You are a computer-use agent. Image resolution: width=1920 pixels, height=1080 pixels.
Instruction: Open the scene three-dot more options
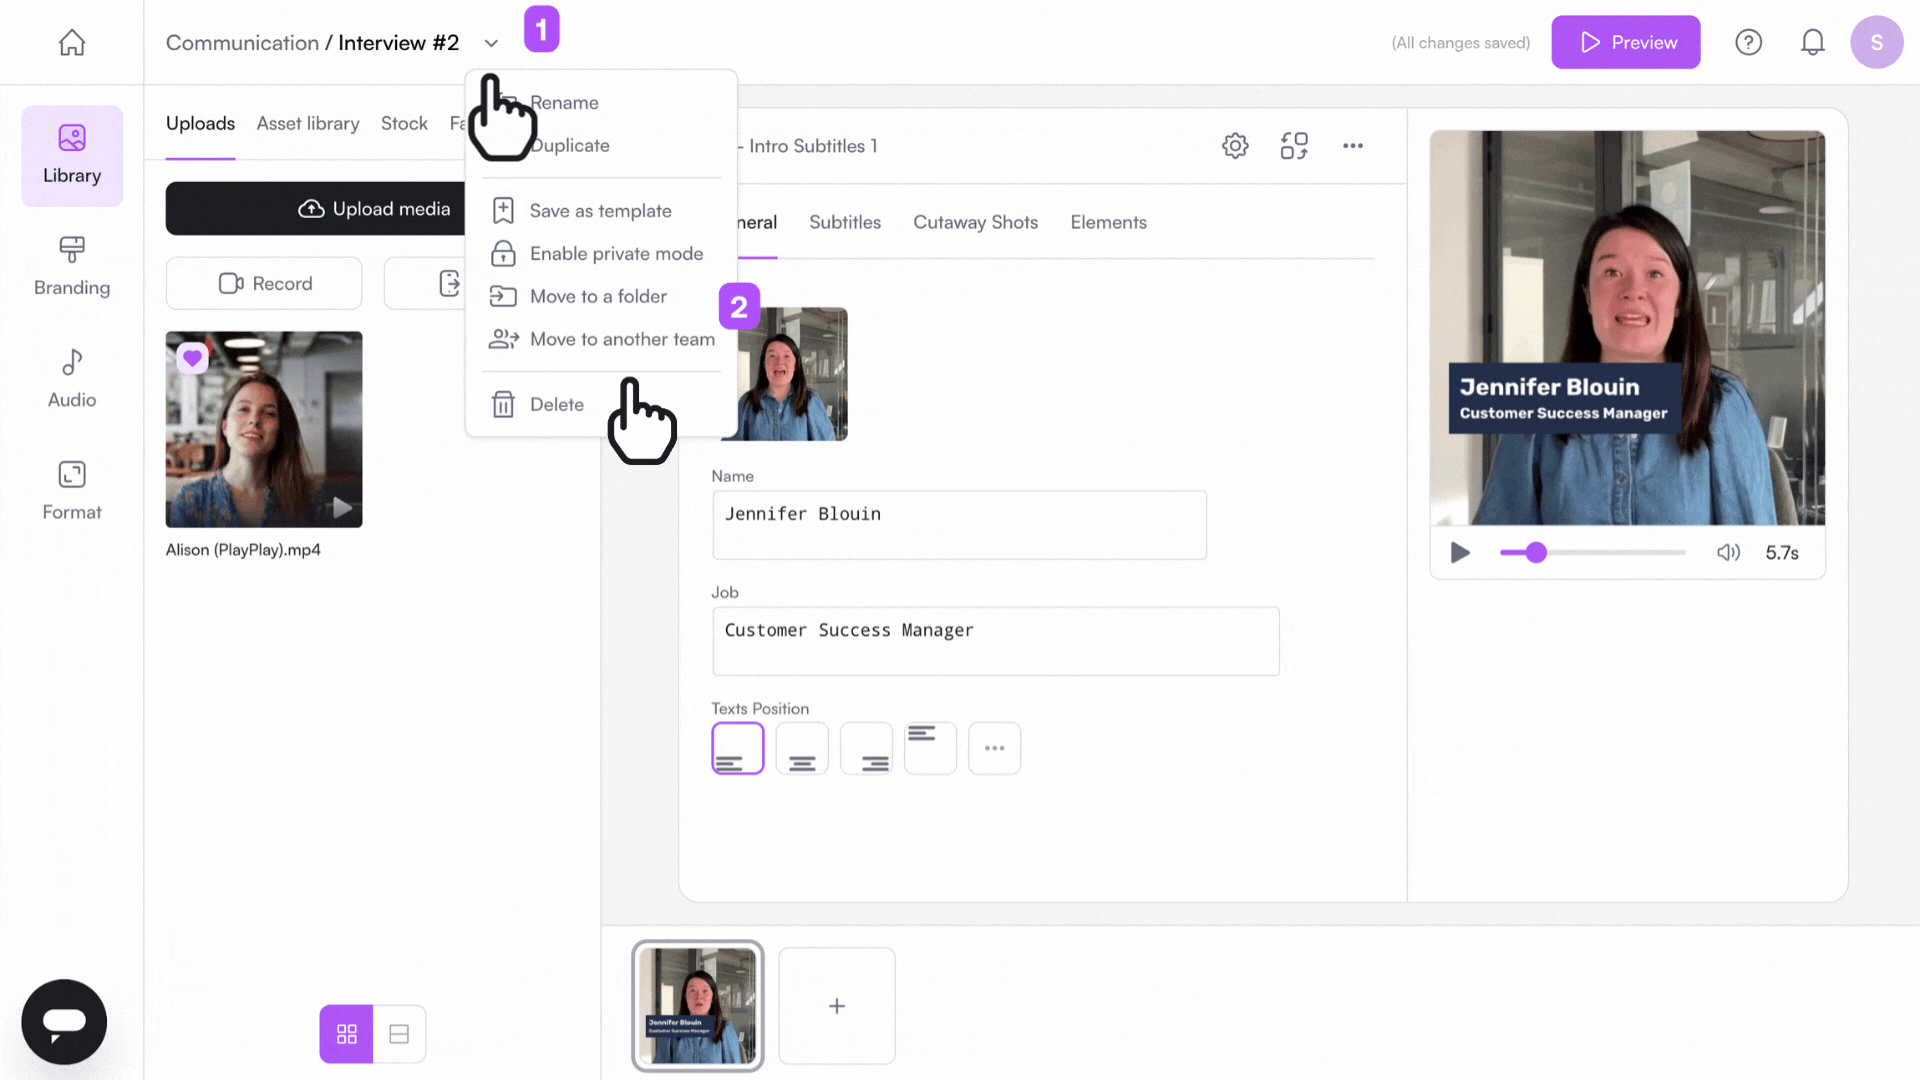[1353, 146]
